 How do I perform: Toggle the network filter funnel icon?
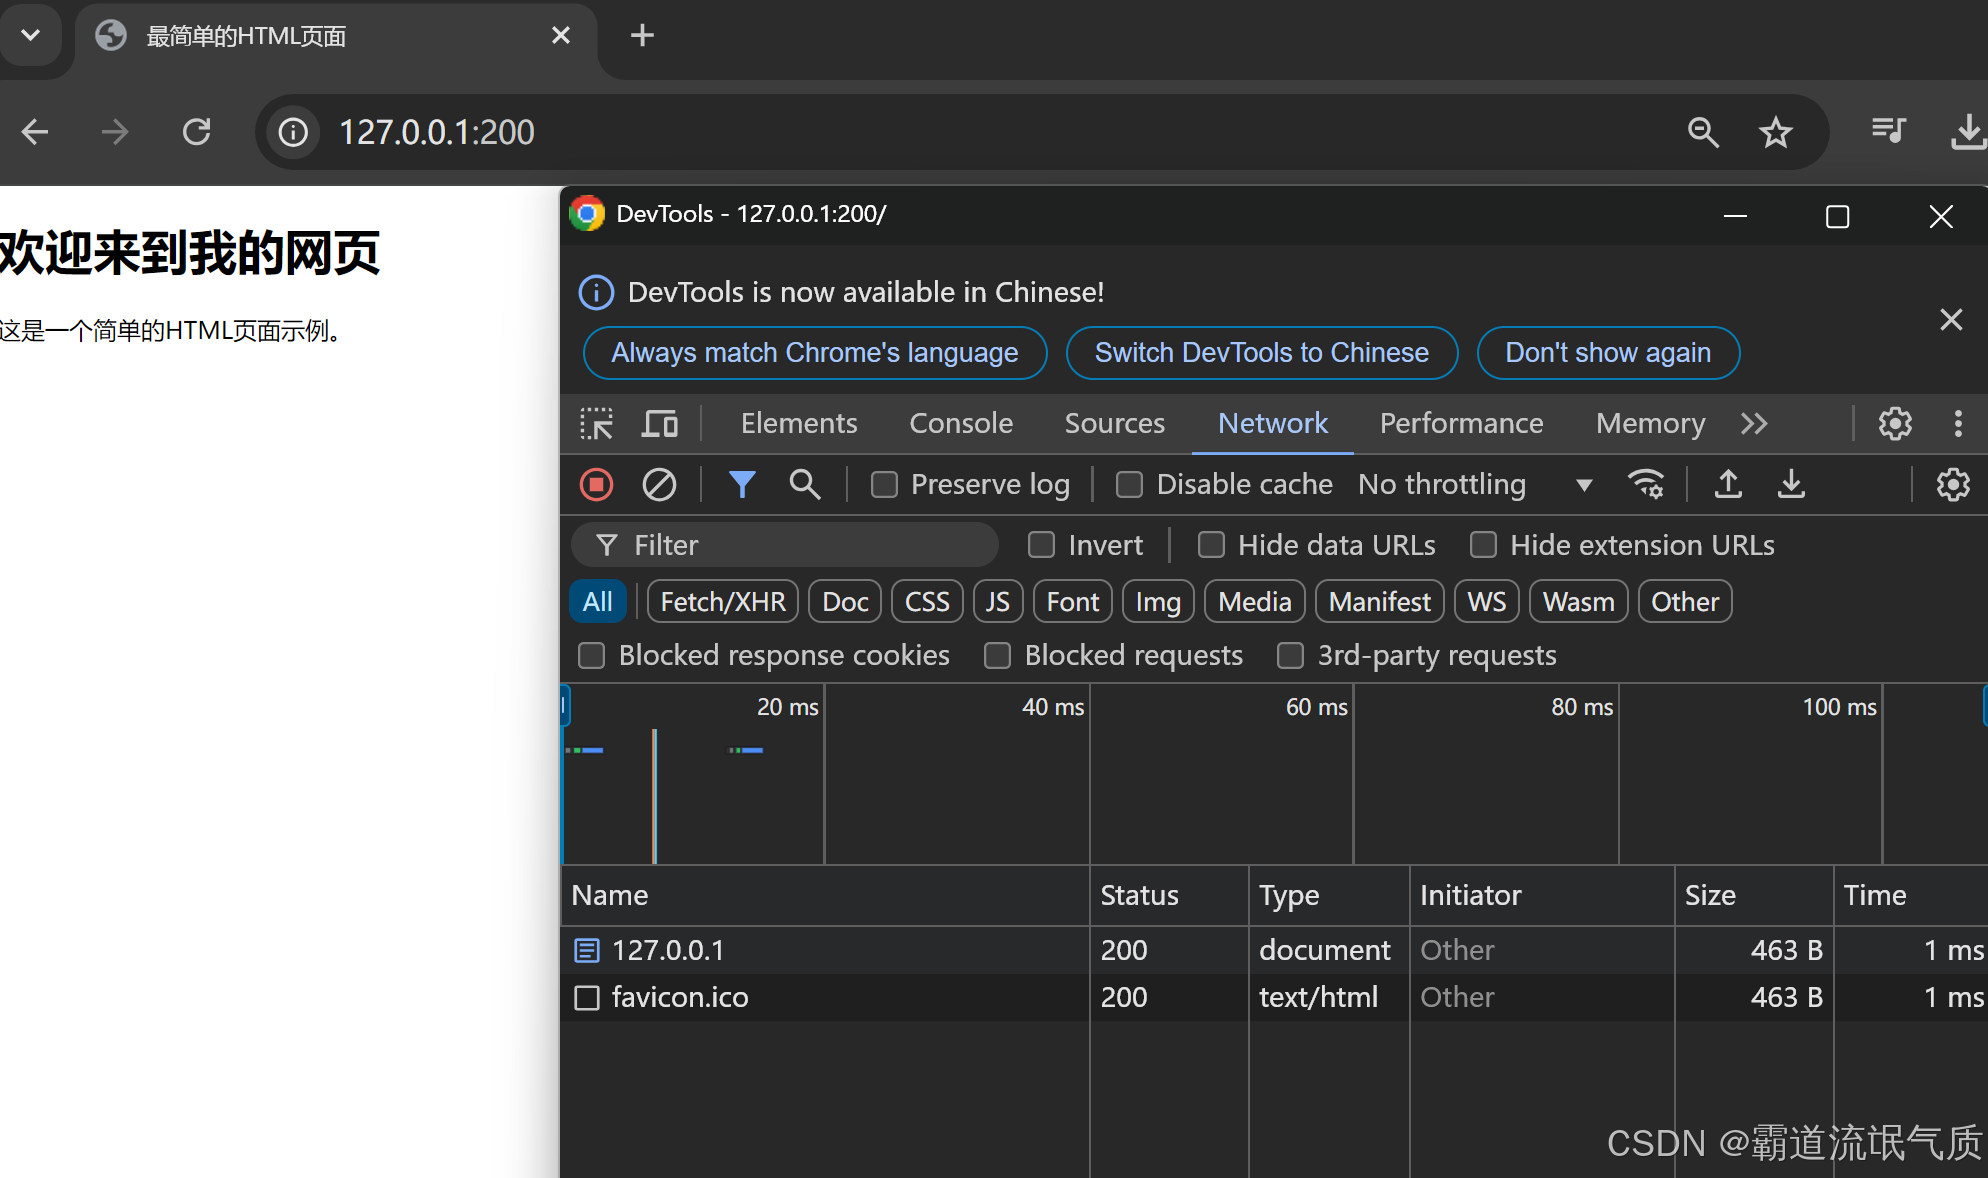[x=741, y=485]
